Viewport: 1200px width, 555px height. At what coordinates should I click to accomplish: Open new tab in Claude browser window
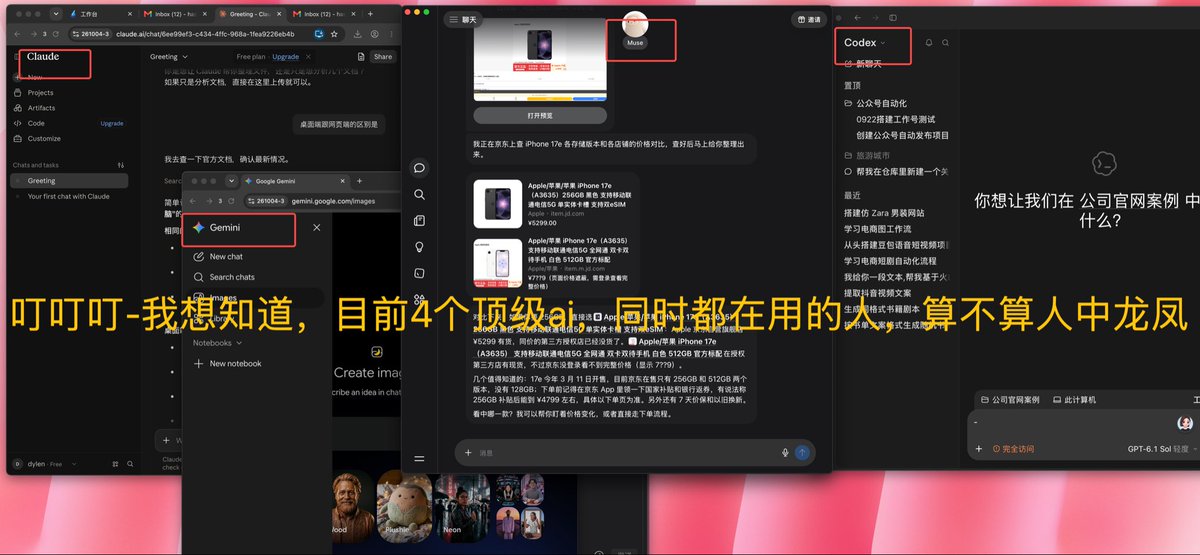[x=371, y=15]
